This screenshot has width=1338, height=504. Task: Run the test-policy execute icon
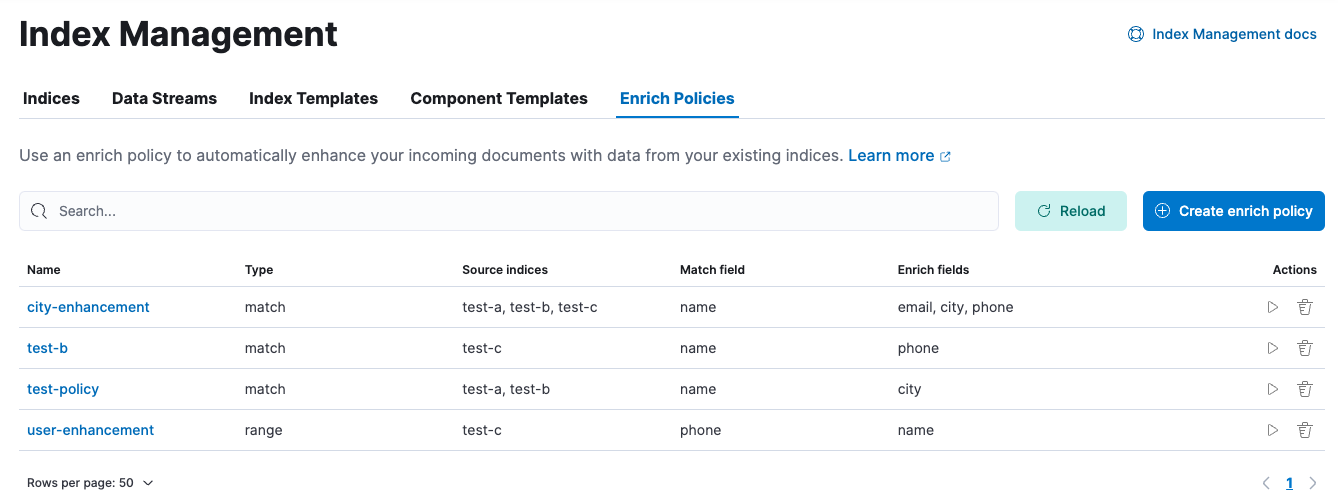click(1273, 389)
